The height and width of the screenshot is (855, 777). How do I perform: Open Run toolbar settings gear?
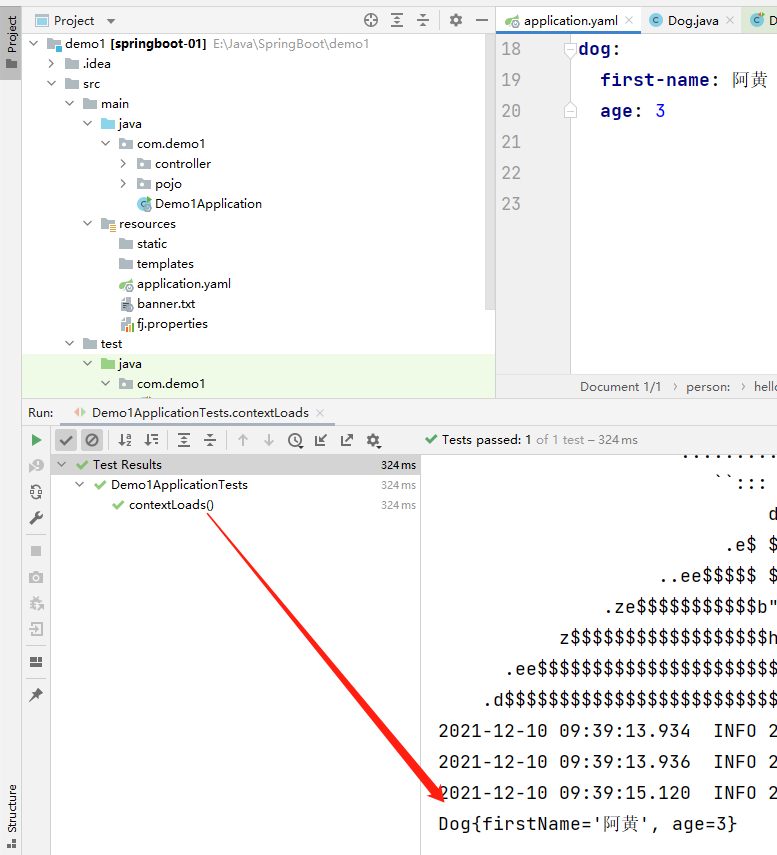click(374, 440)
